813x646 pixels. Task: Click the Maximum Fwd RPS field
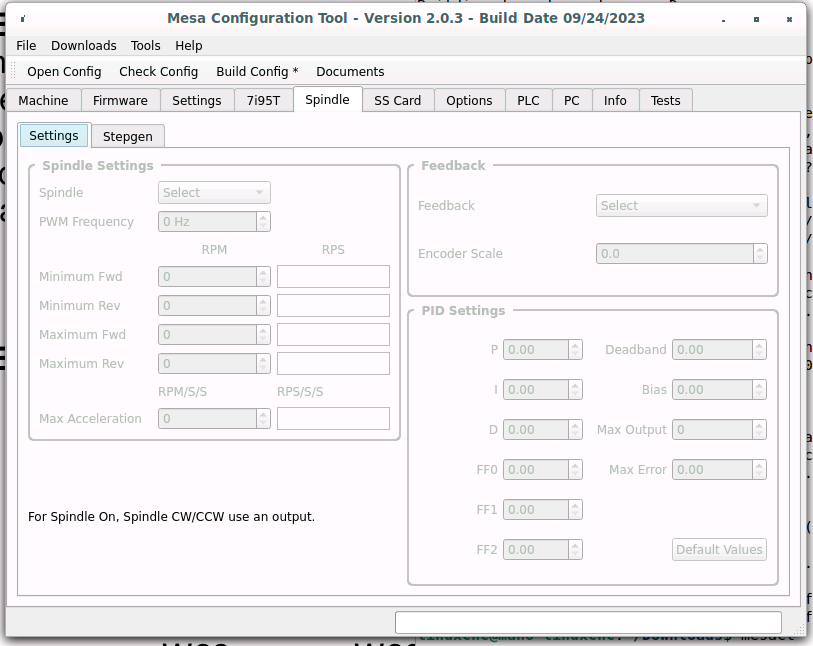pos(333,335)
